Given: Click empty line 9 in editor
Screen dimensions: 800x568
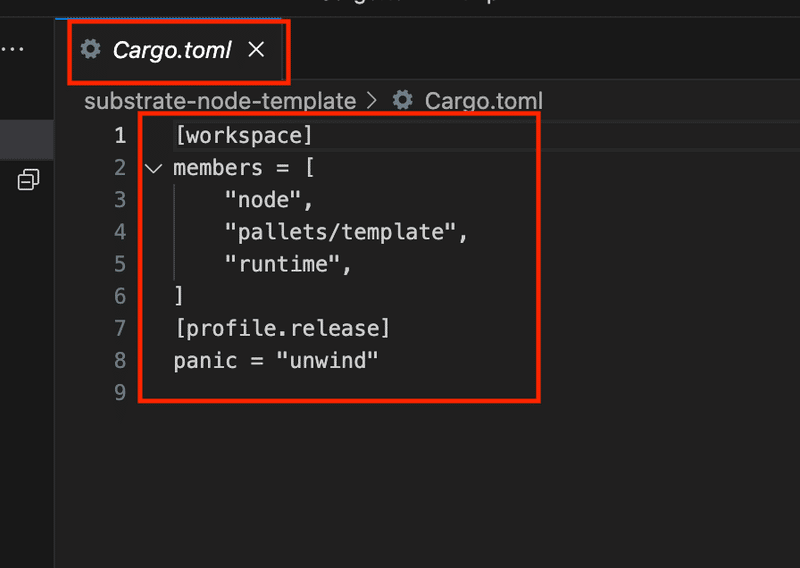Looking at the screenshot, I should [300, 392].
